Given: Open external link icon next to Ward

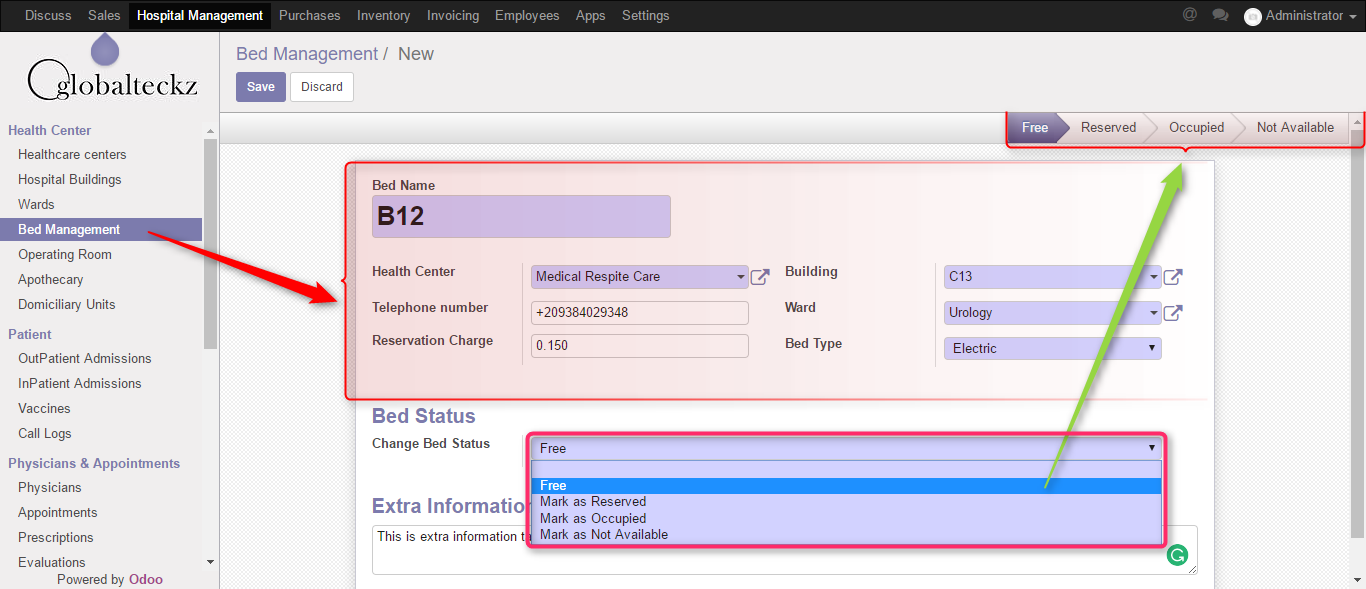Looking at the screenshot, I should coord(1173,313).
